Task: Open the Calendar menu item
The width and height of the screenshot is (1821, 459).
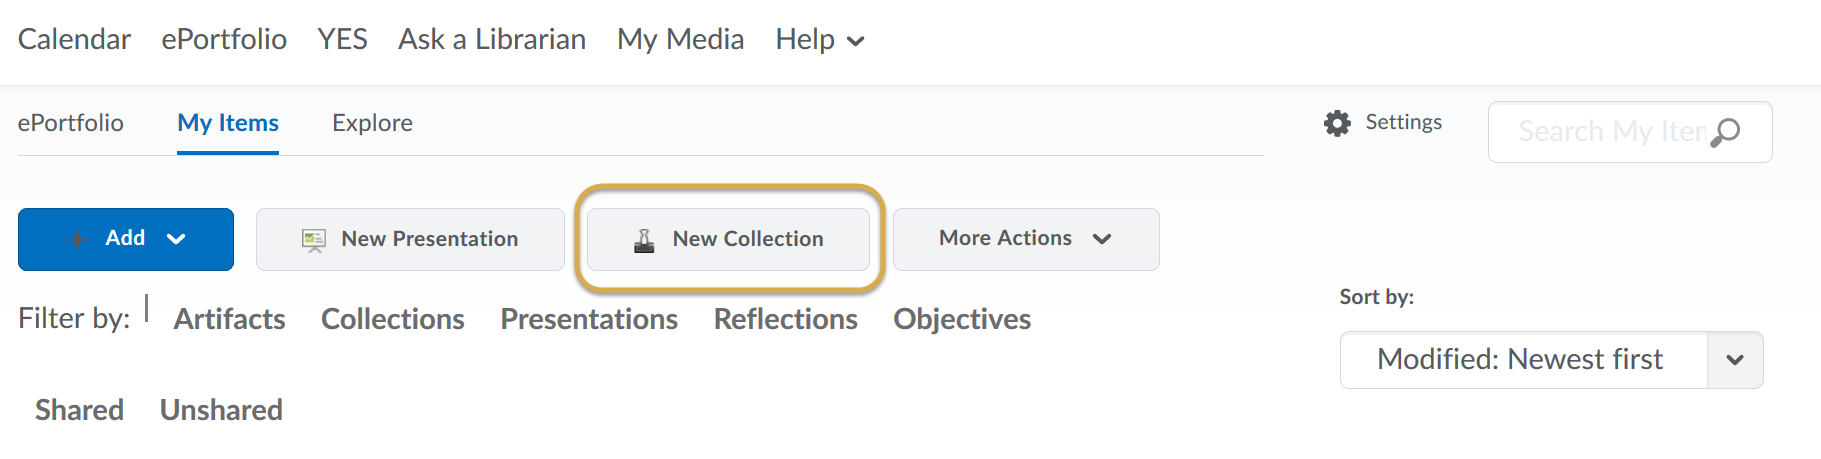Action: [74, 39]
